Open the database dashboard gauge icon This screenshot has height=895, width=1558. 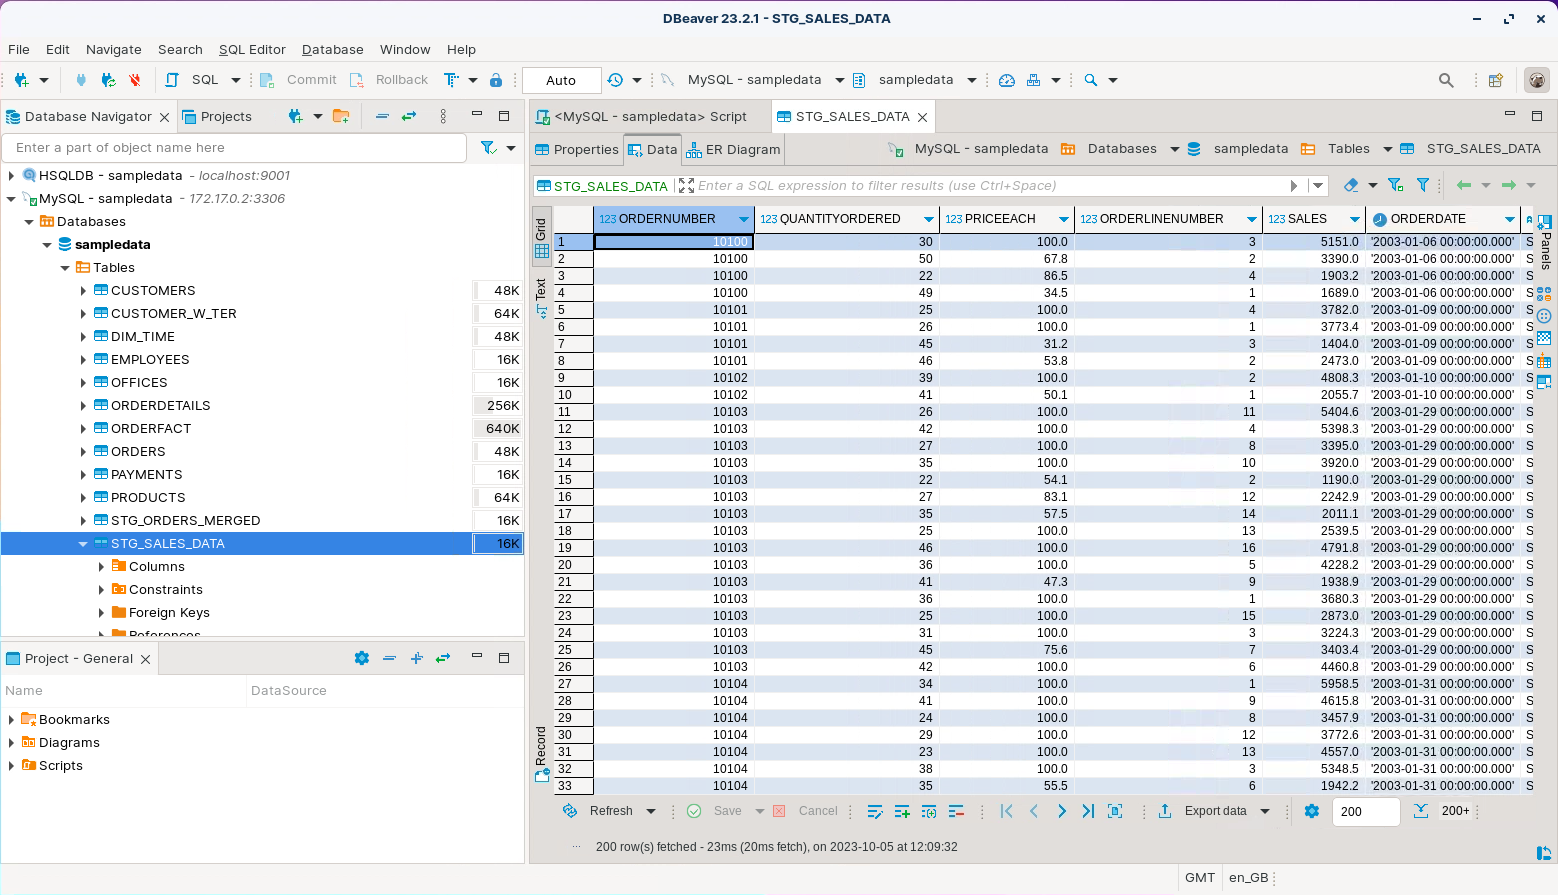(x=1007, y=80)
